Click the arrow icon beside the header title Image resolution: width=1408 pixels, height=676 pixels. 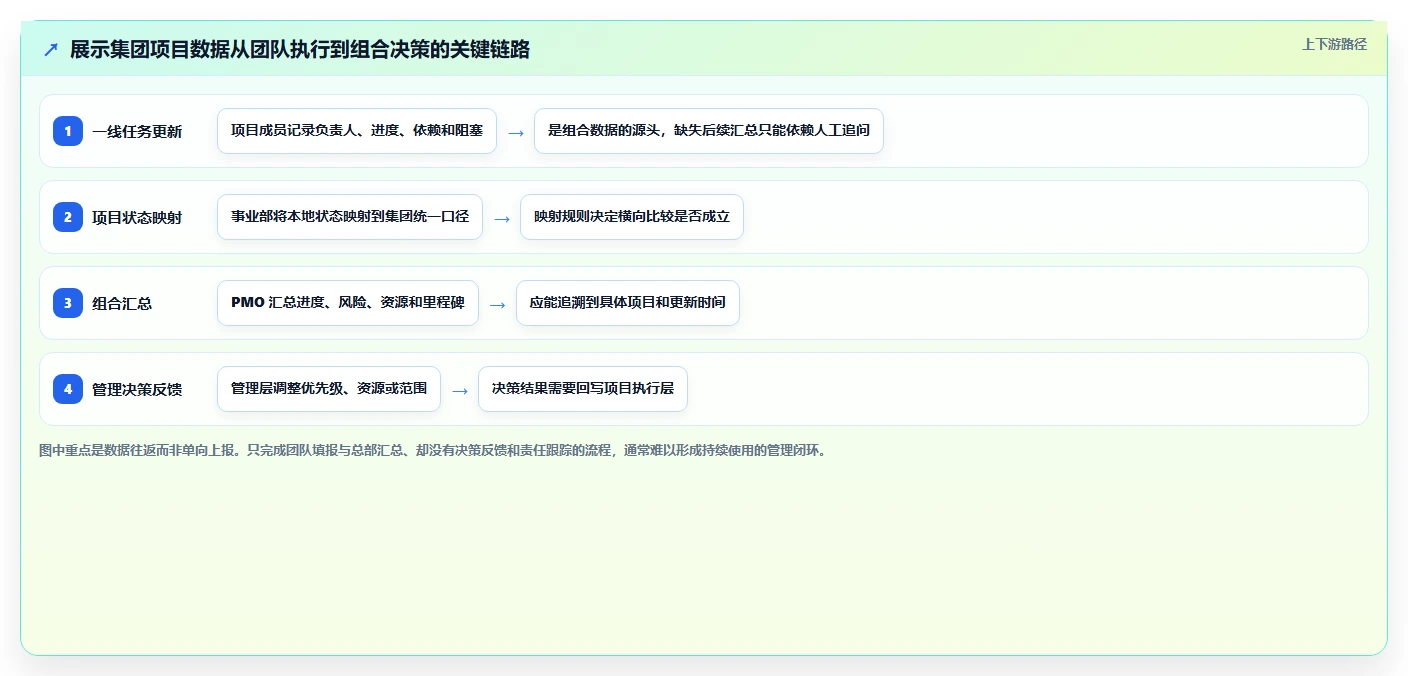(x=51, y=50)
